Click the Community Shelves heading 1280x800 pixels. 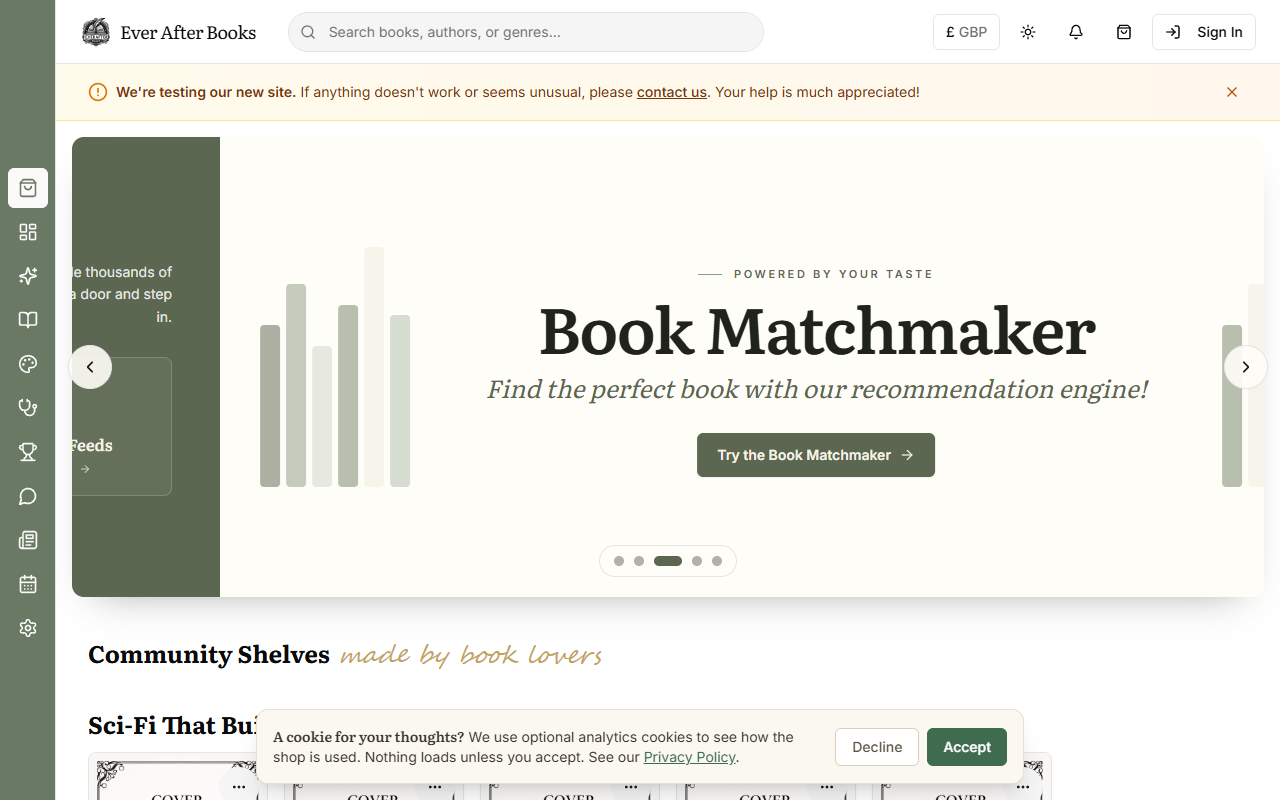pos(209,654)
